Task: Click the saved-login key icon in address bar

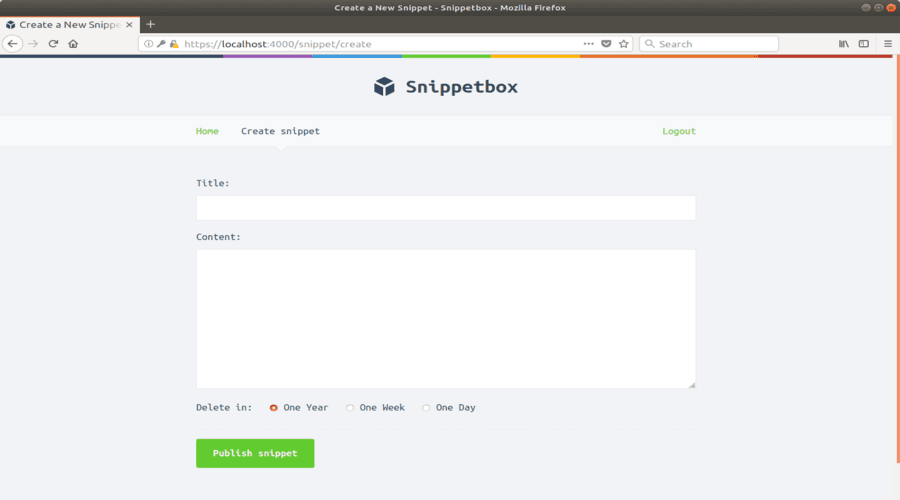Action: coord(161,44)
